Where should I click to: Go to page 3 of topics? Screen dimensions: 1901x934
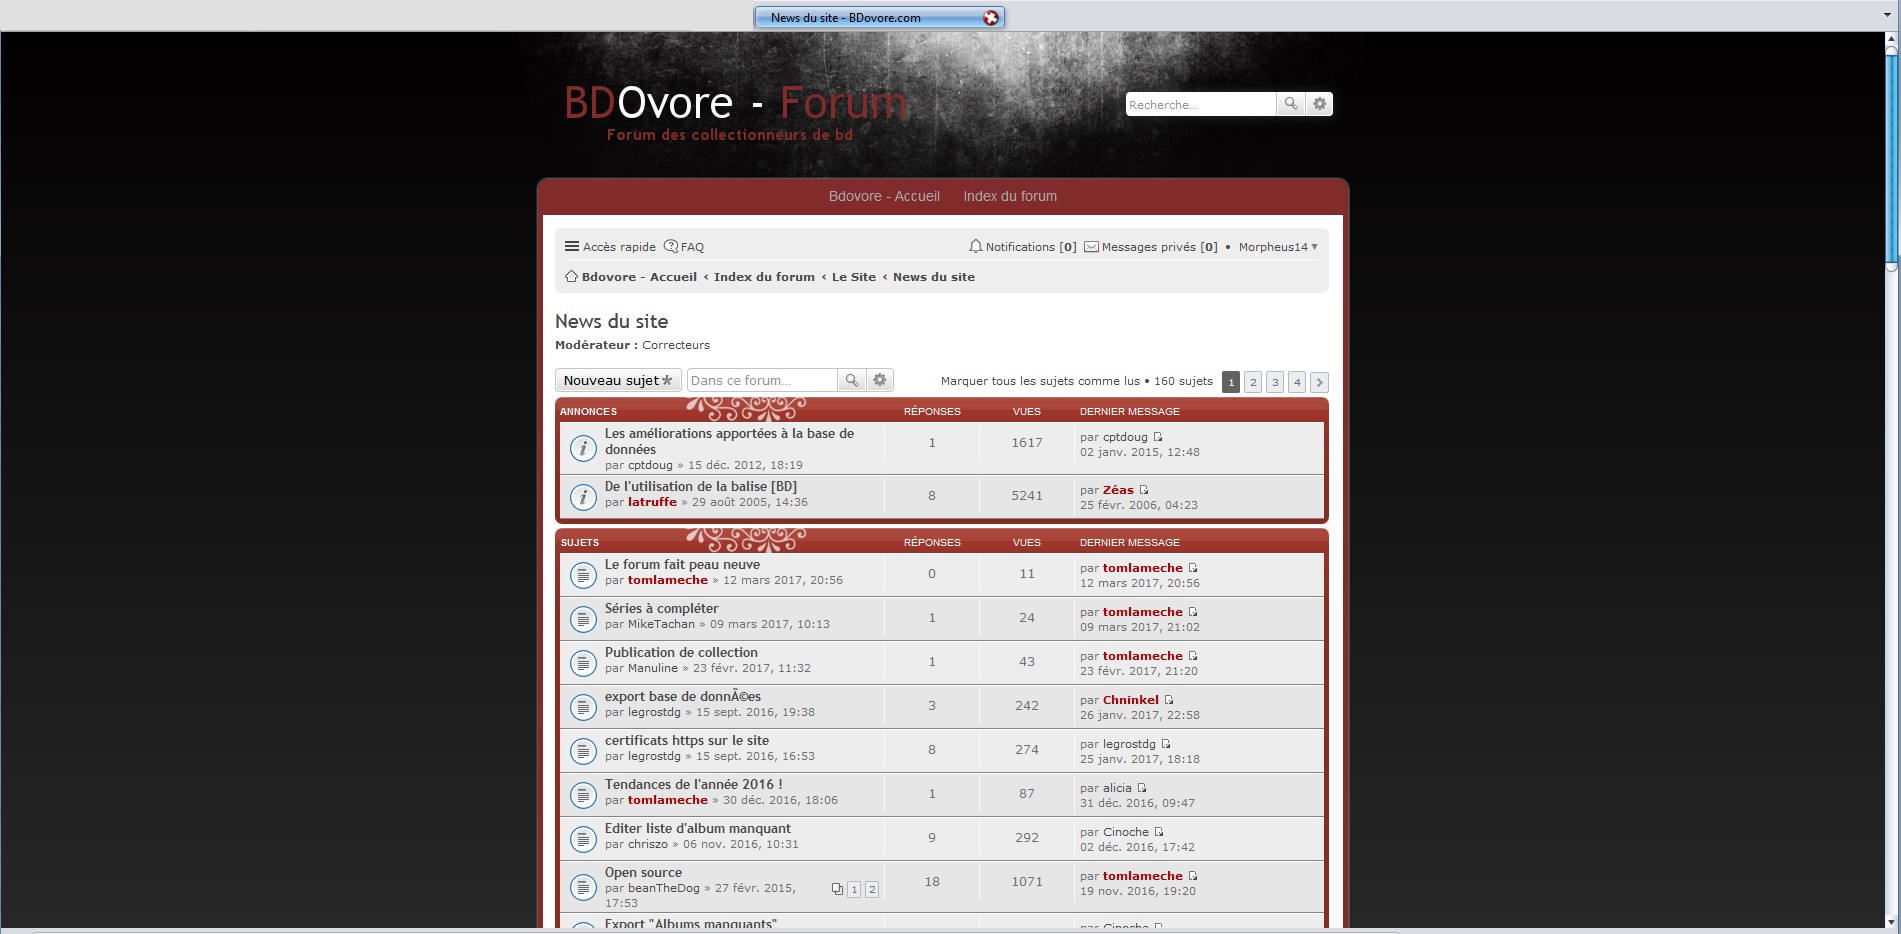[x=1275, y=382]
